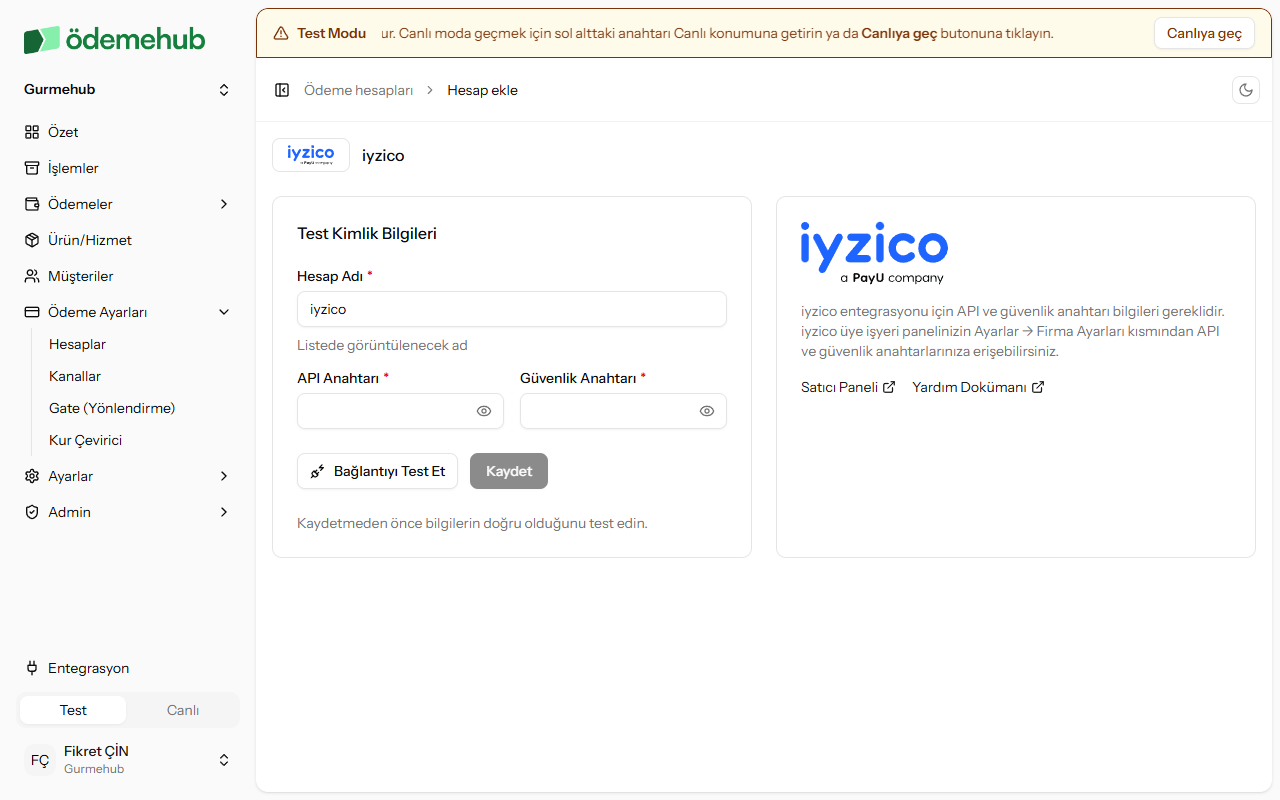
Task: Focus the Güvenlik Anahtarı input field
Action: click(623, 411)
